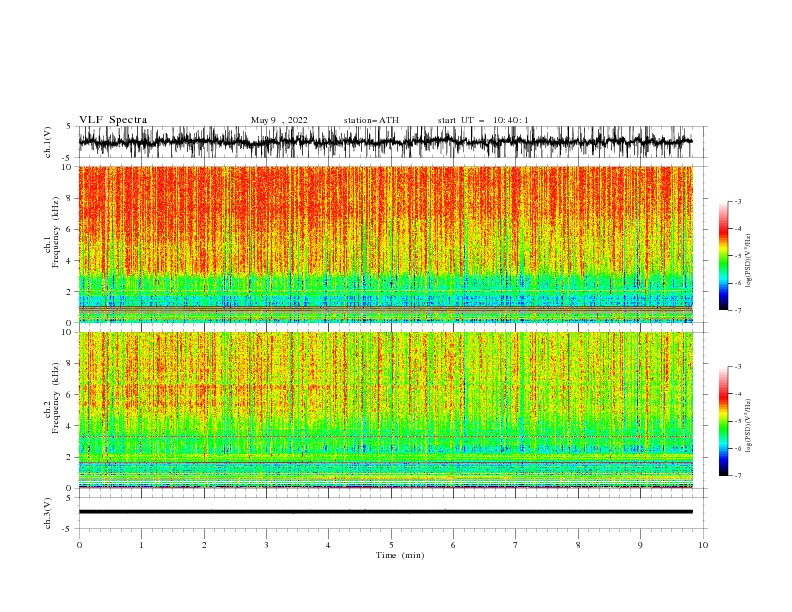This screenshot has height=612, width=792.
Task: Click the "-7" label on the ch.2 colorbar
Action: [737, 476]
